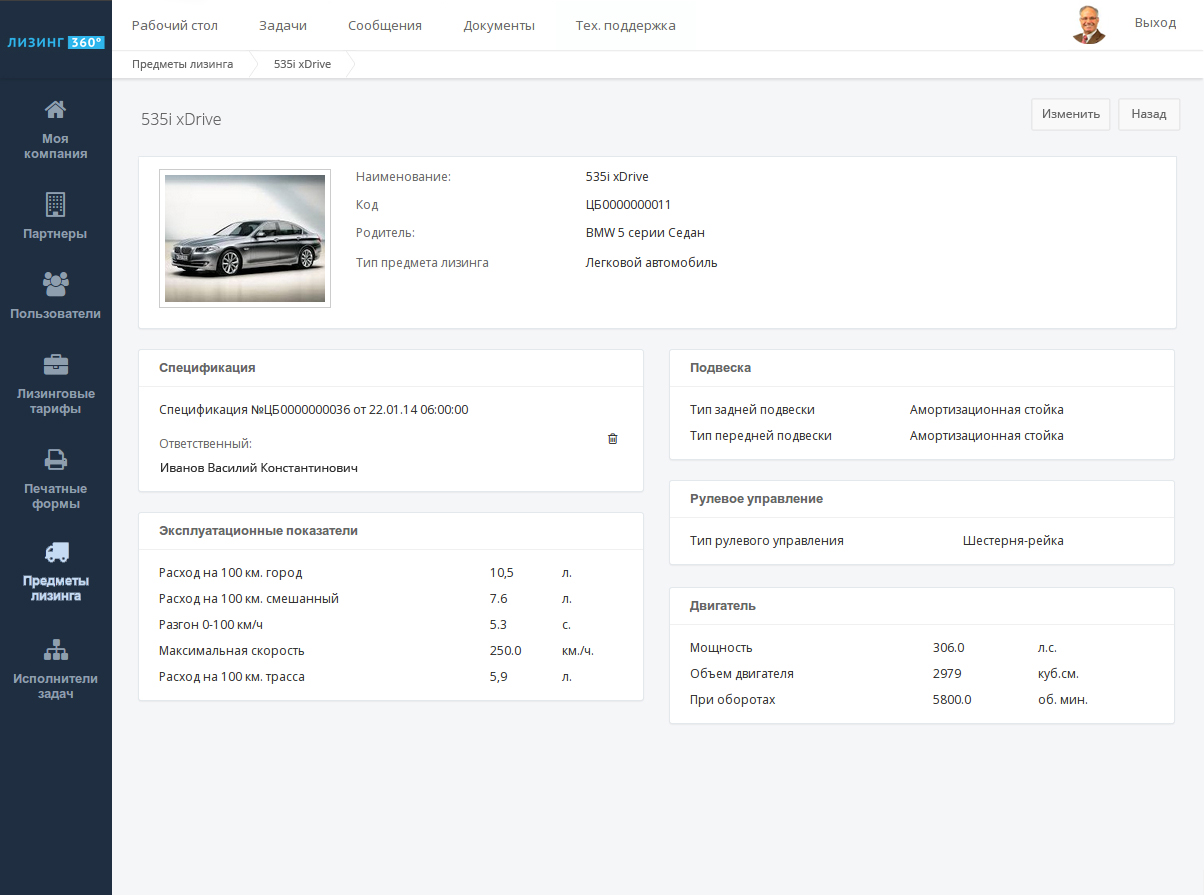
Task: Open the Сообщения menu item
Action: tap(385, 25)
